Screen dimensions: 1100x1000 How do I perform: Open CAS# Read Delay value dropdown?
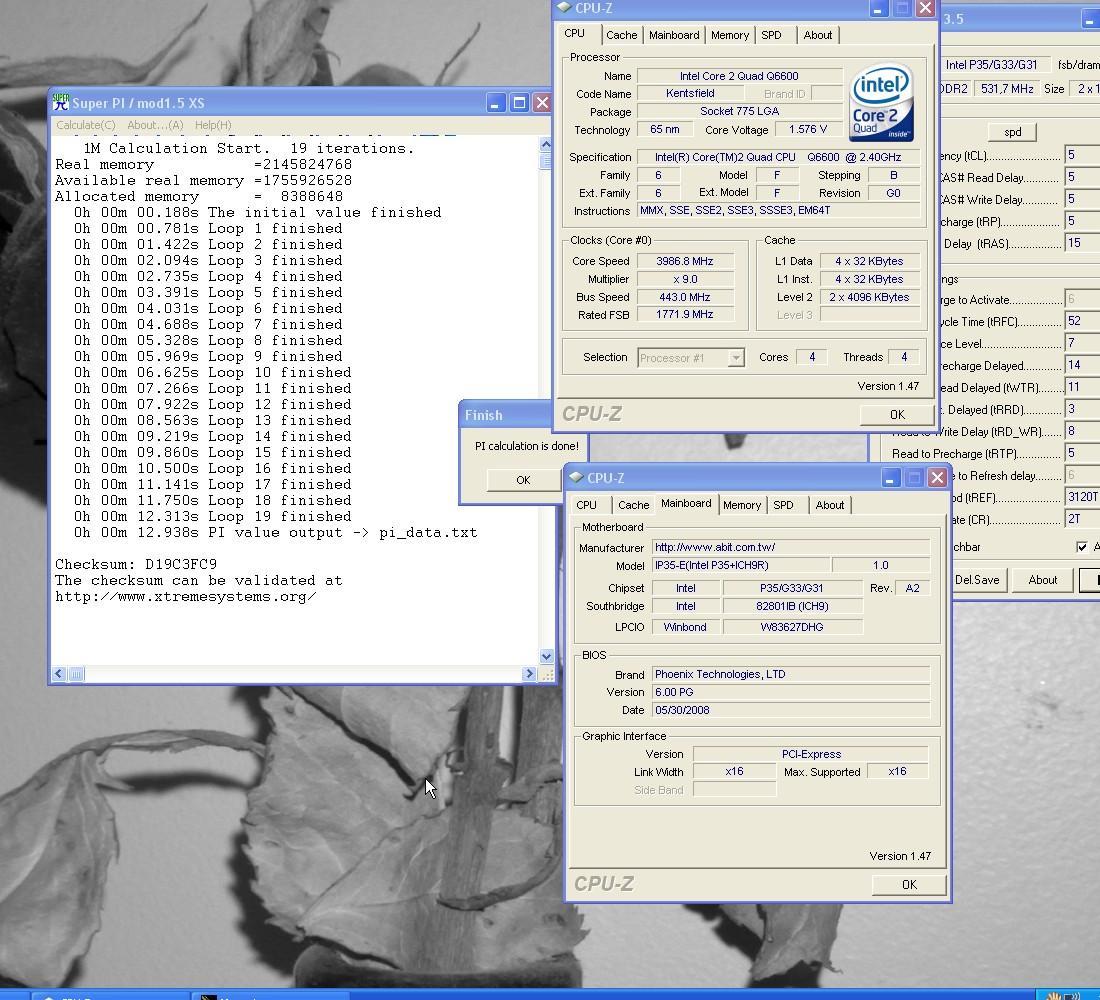[1082, 177]
